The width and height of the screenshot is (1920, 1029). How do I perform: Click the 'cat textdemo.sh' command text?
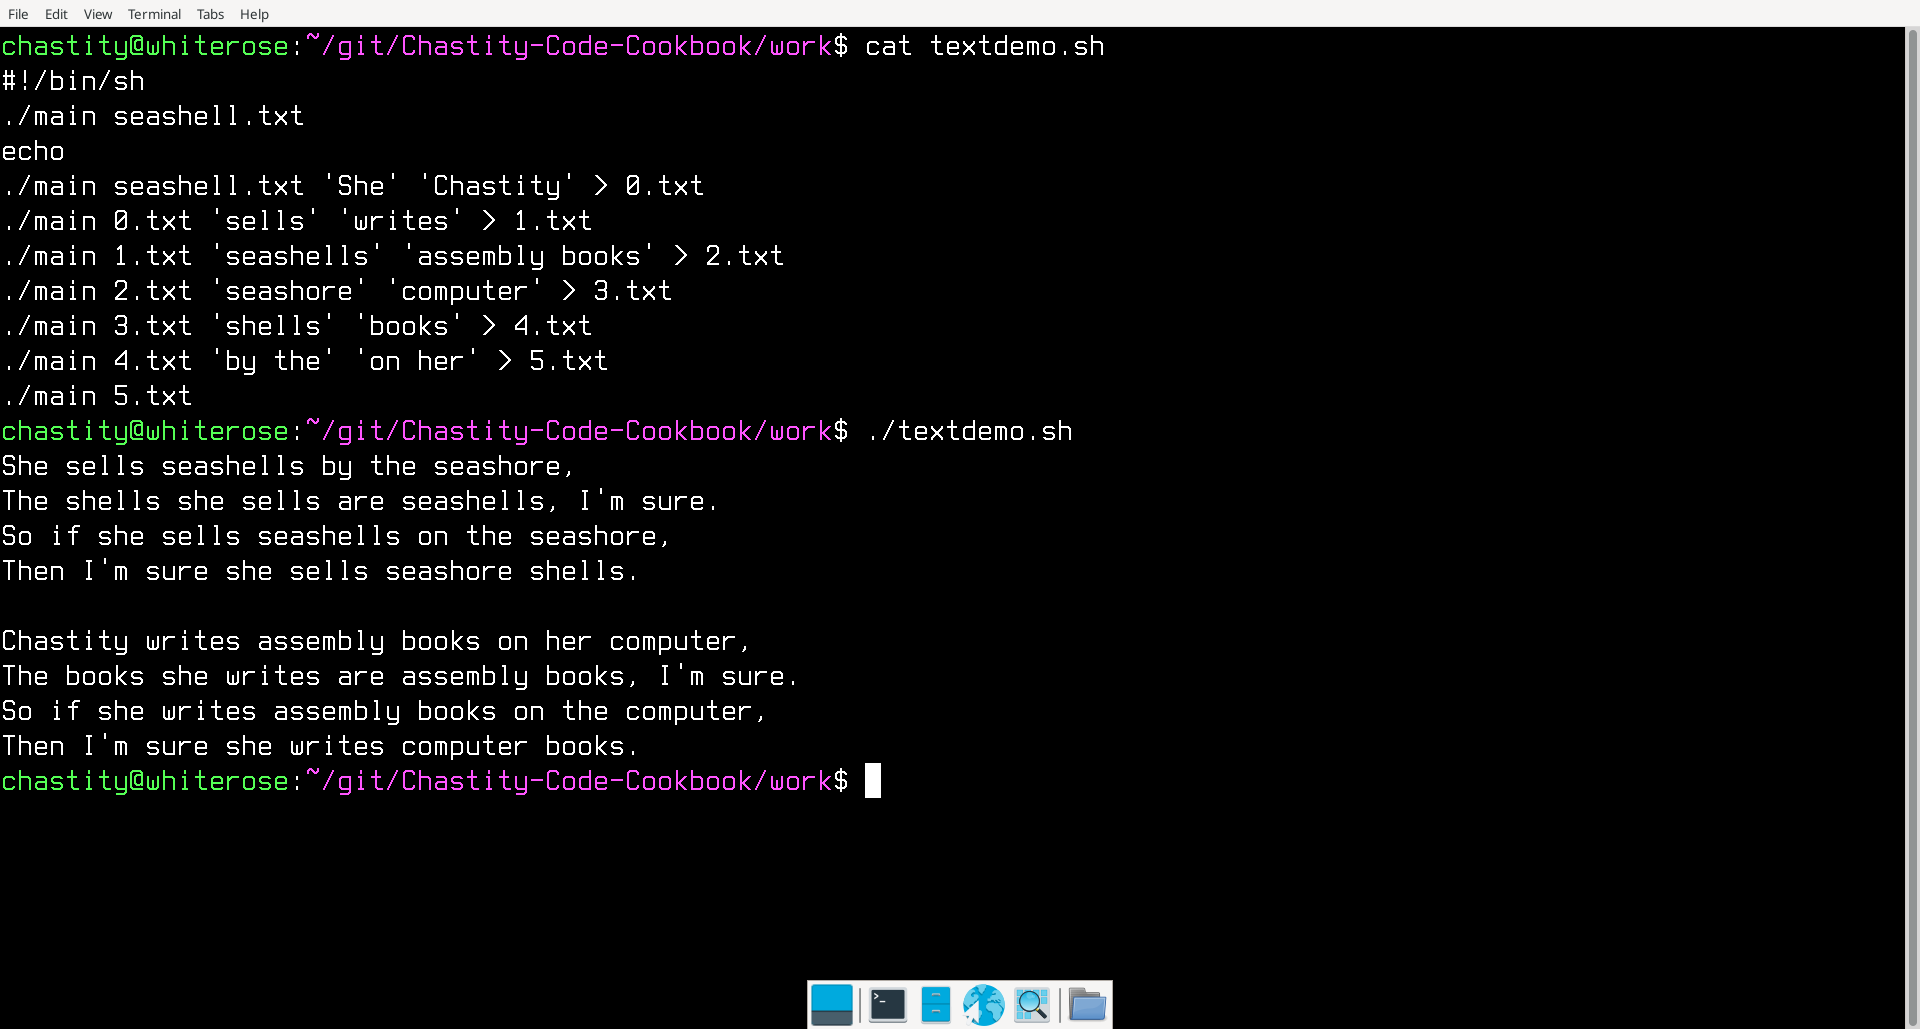point(985,46)
